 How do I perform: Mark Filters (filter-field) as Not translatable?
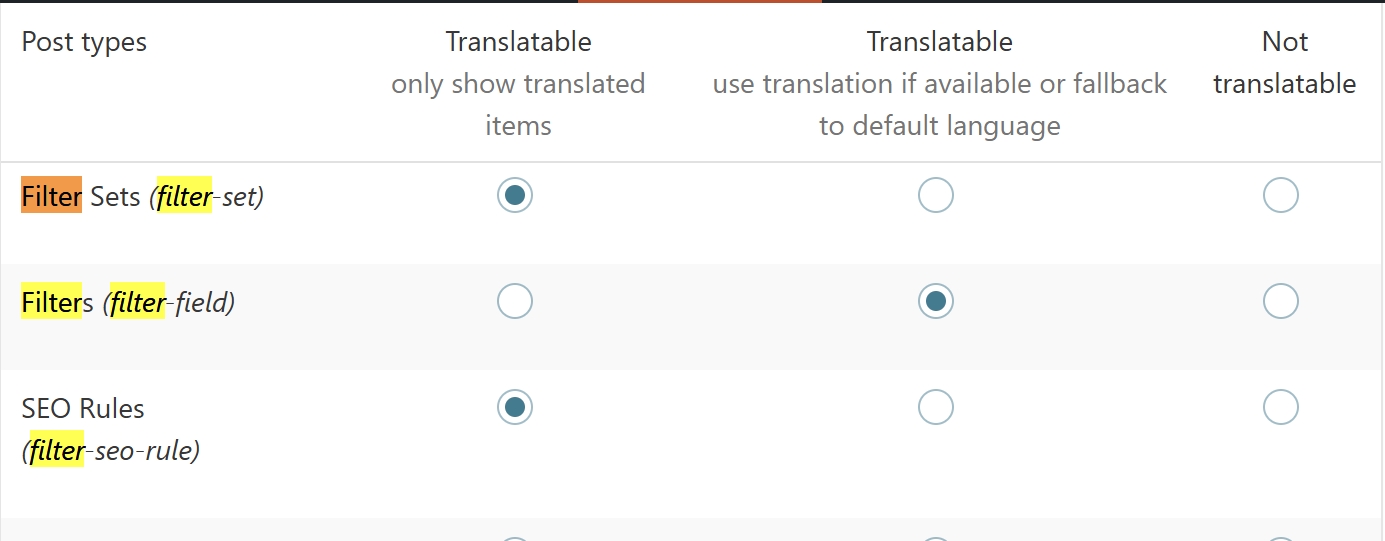[1281, 301]
